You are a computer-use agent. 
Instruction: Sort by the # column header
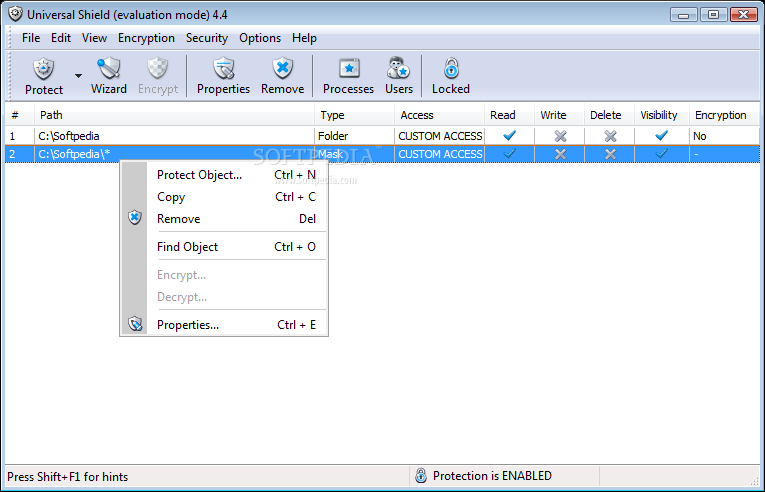(x=20, y=115)
